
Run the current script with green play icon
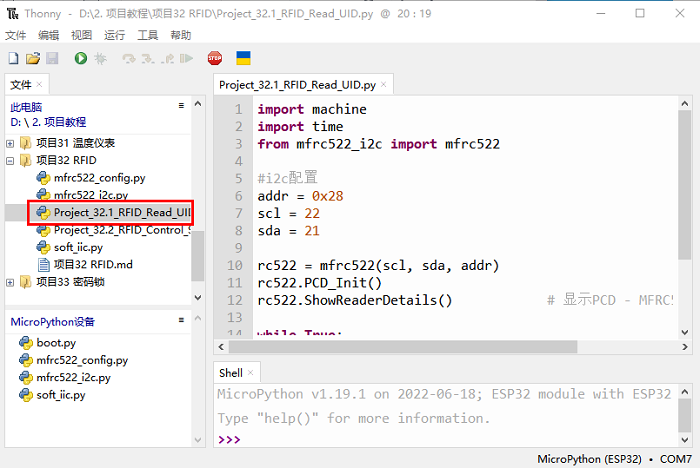pos(80,60)
